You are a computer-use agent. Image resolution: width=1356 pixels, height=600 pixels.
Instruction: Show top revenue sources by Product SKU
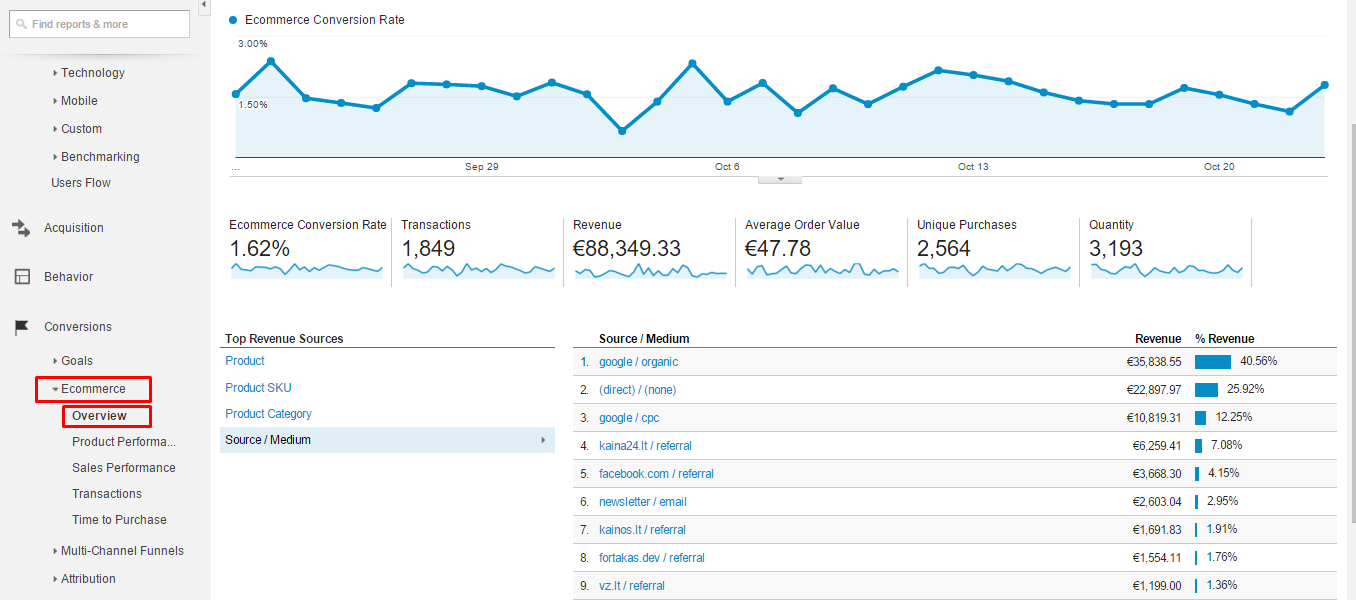258,388
